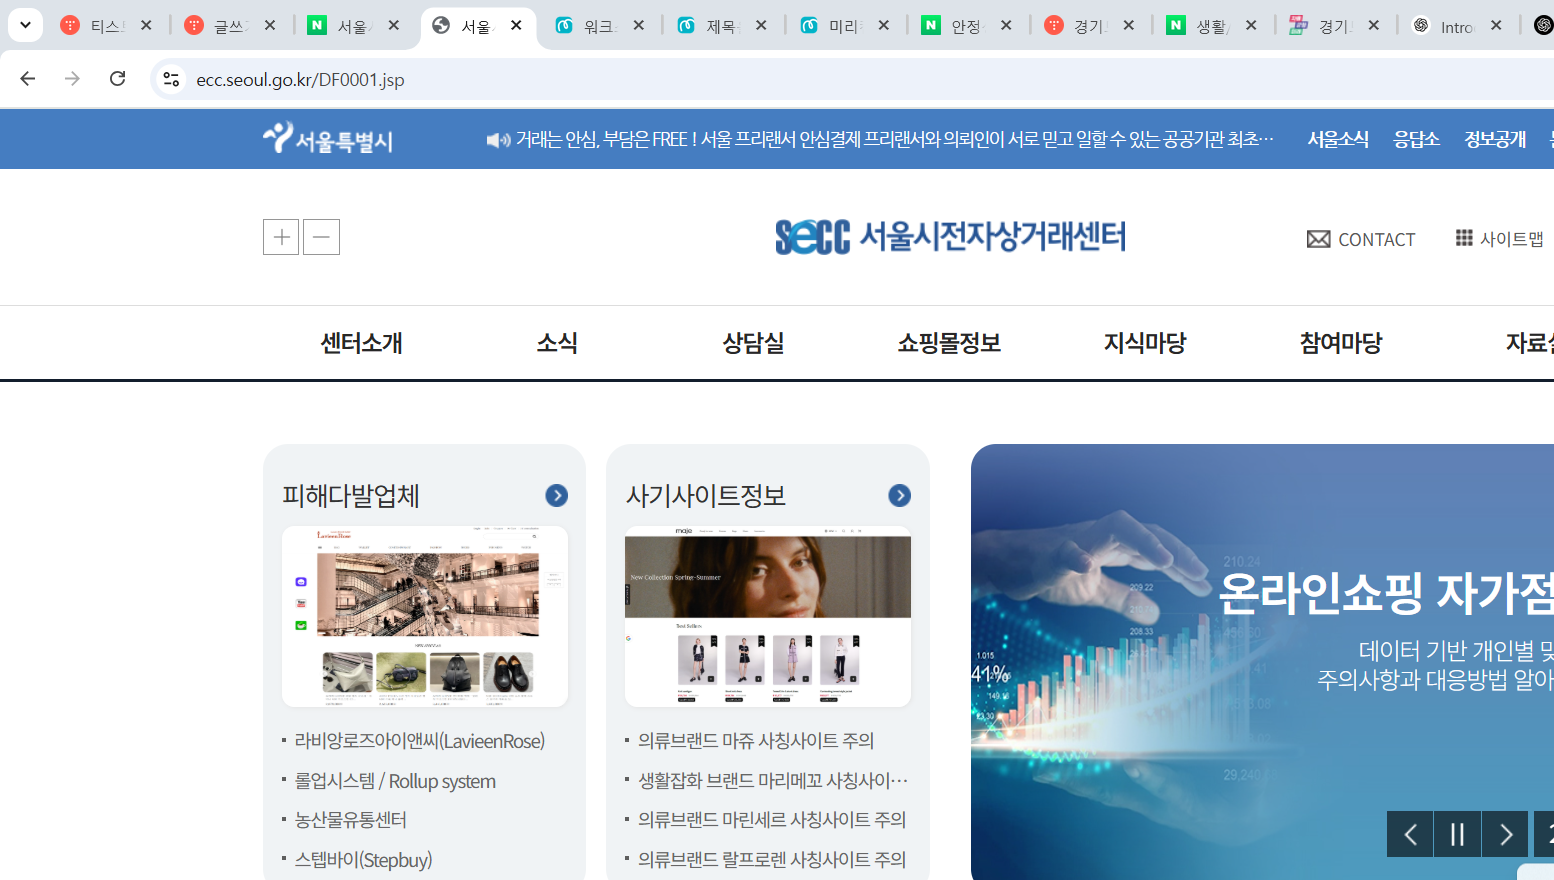Open 사기사이트정보 via its circular arrow icon
The image size is (1554, 880).
[x=899, y=495]
